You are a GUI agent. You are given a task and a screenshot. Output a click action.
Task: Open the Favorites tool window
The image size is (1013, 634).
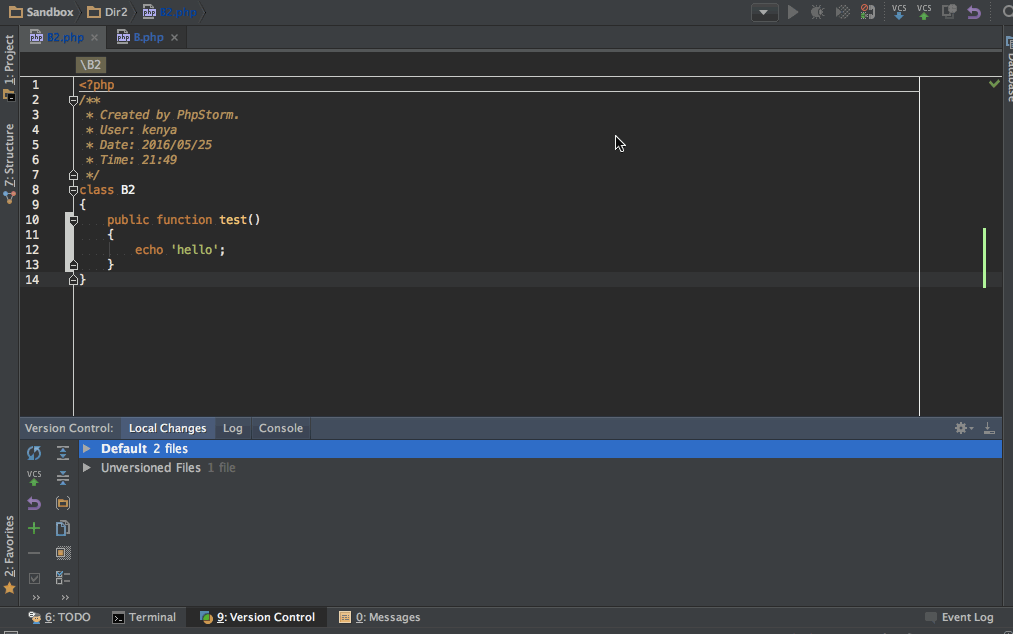pyautogui.click(x=9, y=555)
